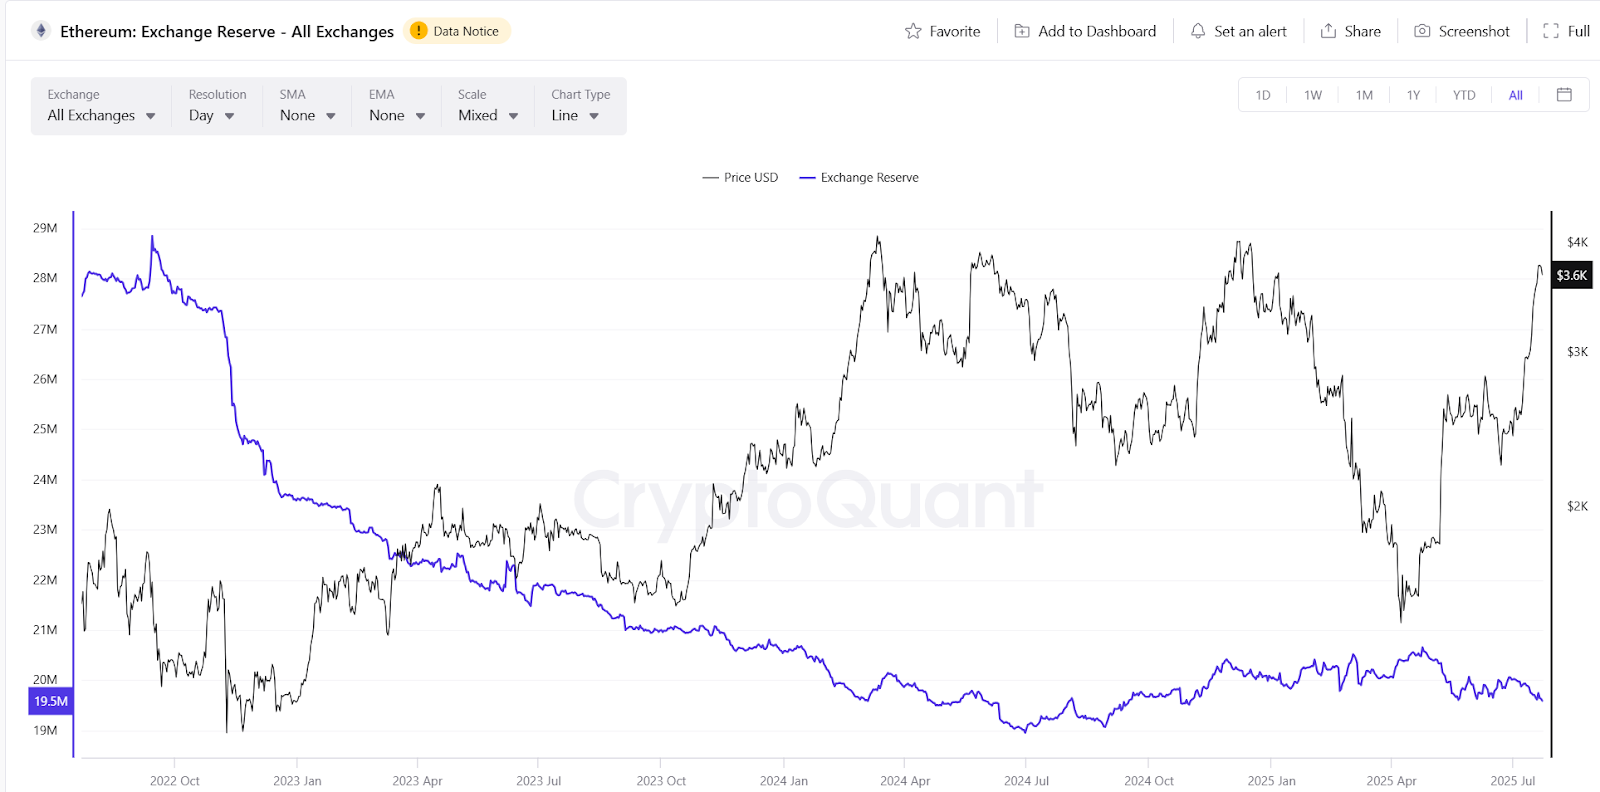
Task: Click the Data Notice warning icon
Action: click(419, 31)
